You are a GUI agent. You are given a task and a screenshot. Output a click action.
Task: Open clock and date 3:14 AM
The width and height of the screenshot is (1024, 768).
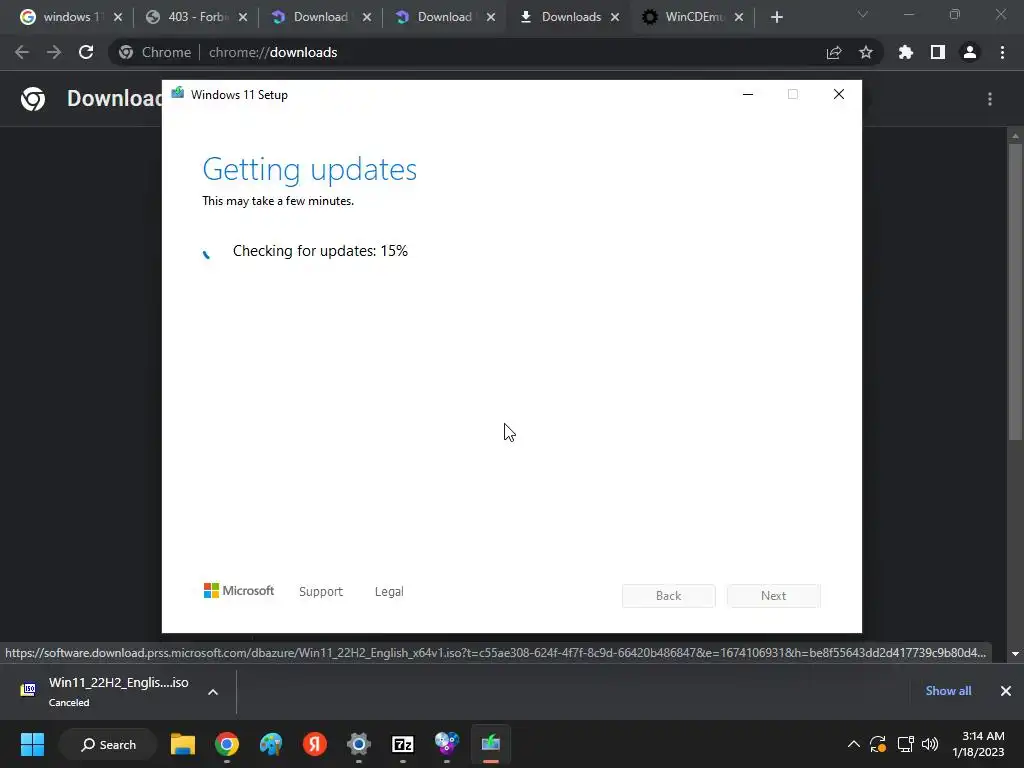click(x=978, y=744)
